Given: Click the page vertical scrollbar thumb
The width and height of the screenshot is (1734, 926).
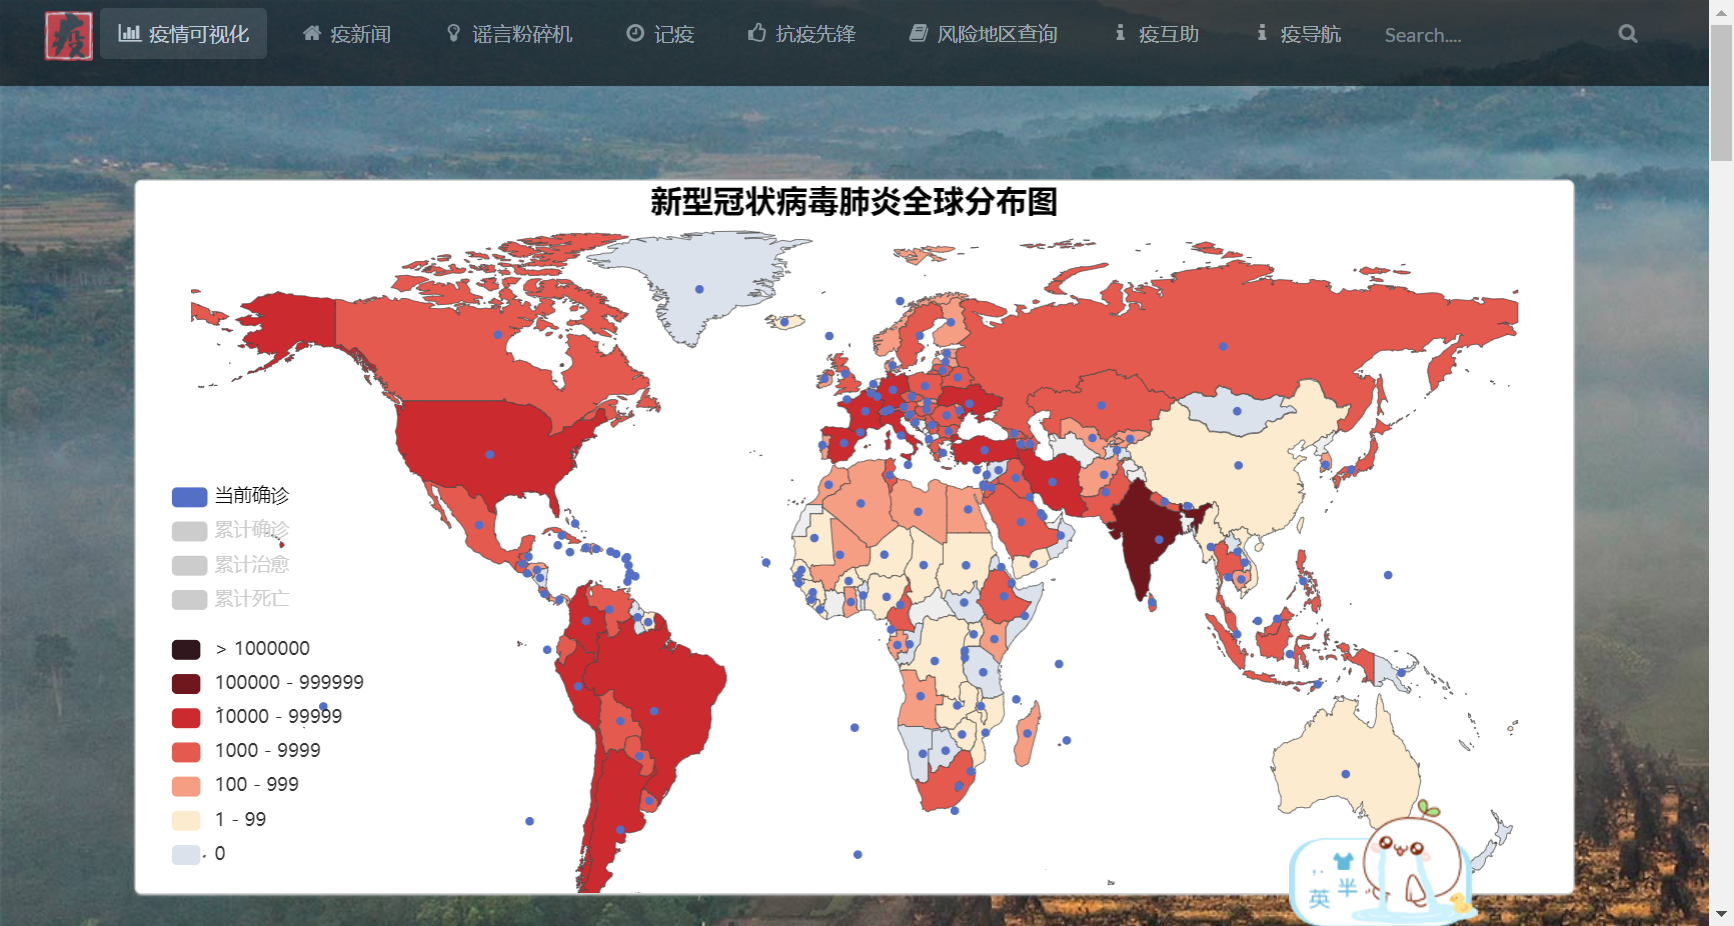Looking at the screenshot, I should [x=1722, y=93].
